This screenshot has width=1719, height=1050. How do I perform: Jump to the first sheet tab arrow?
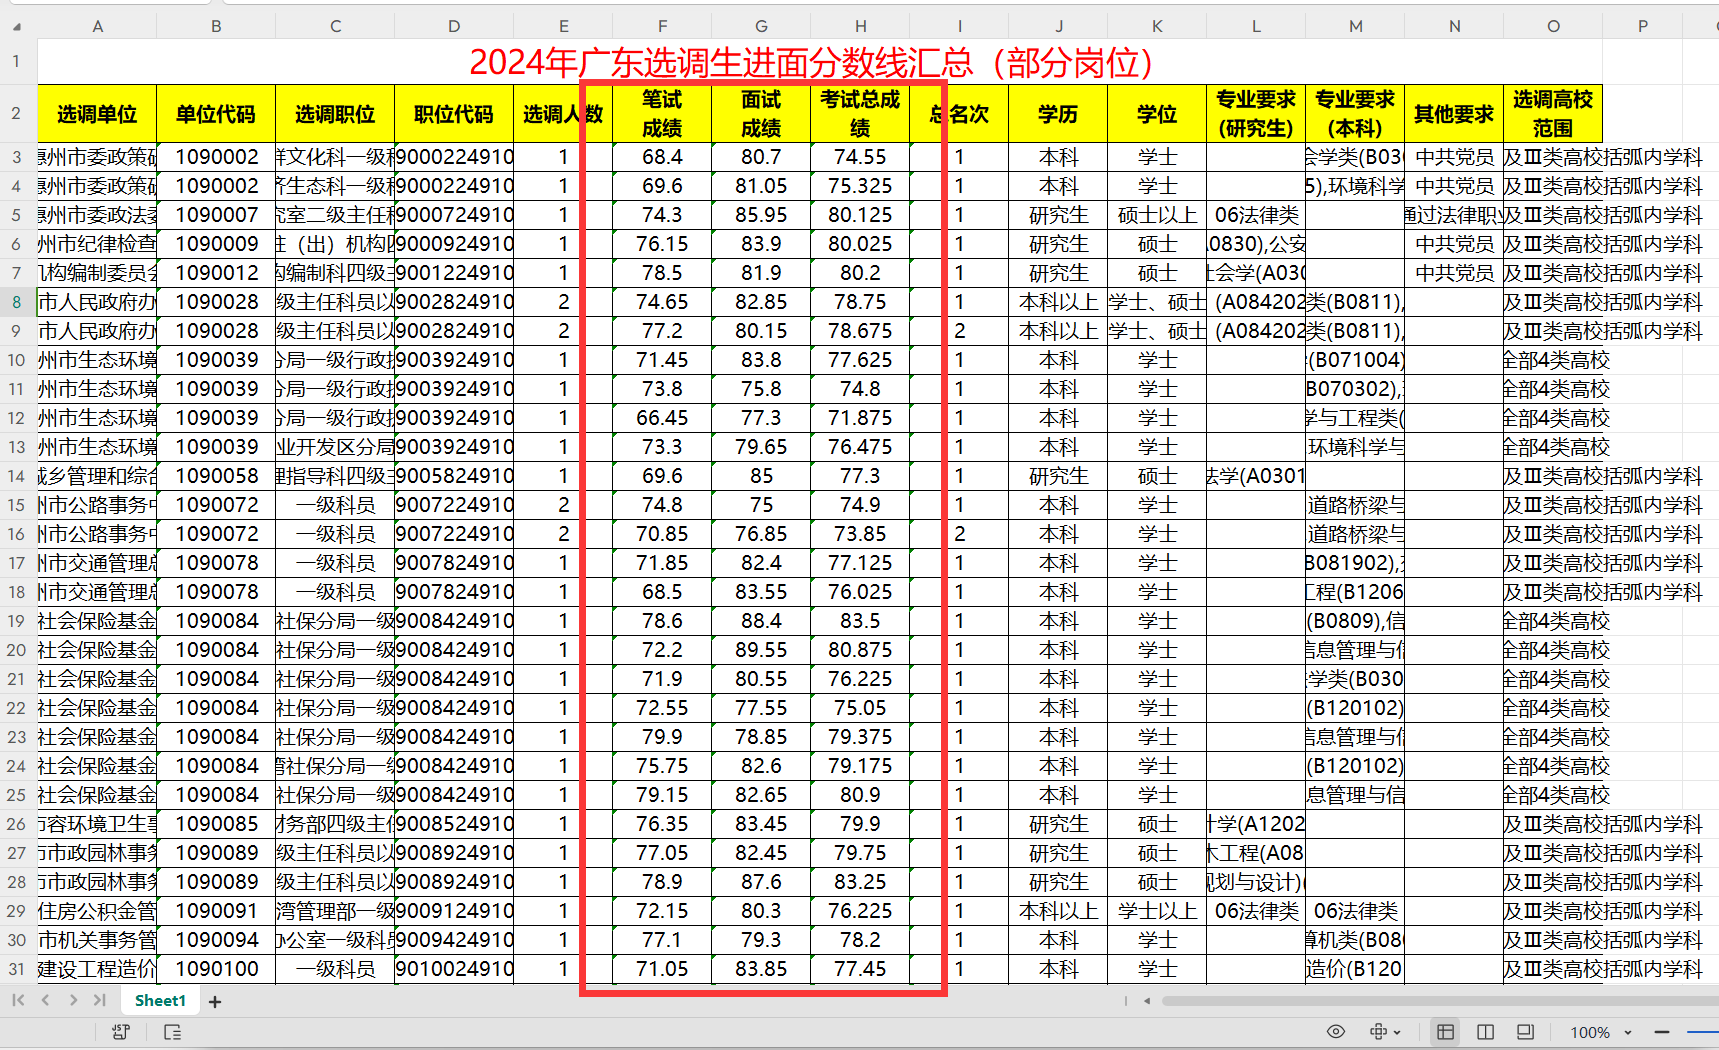18,1000
